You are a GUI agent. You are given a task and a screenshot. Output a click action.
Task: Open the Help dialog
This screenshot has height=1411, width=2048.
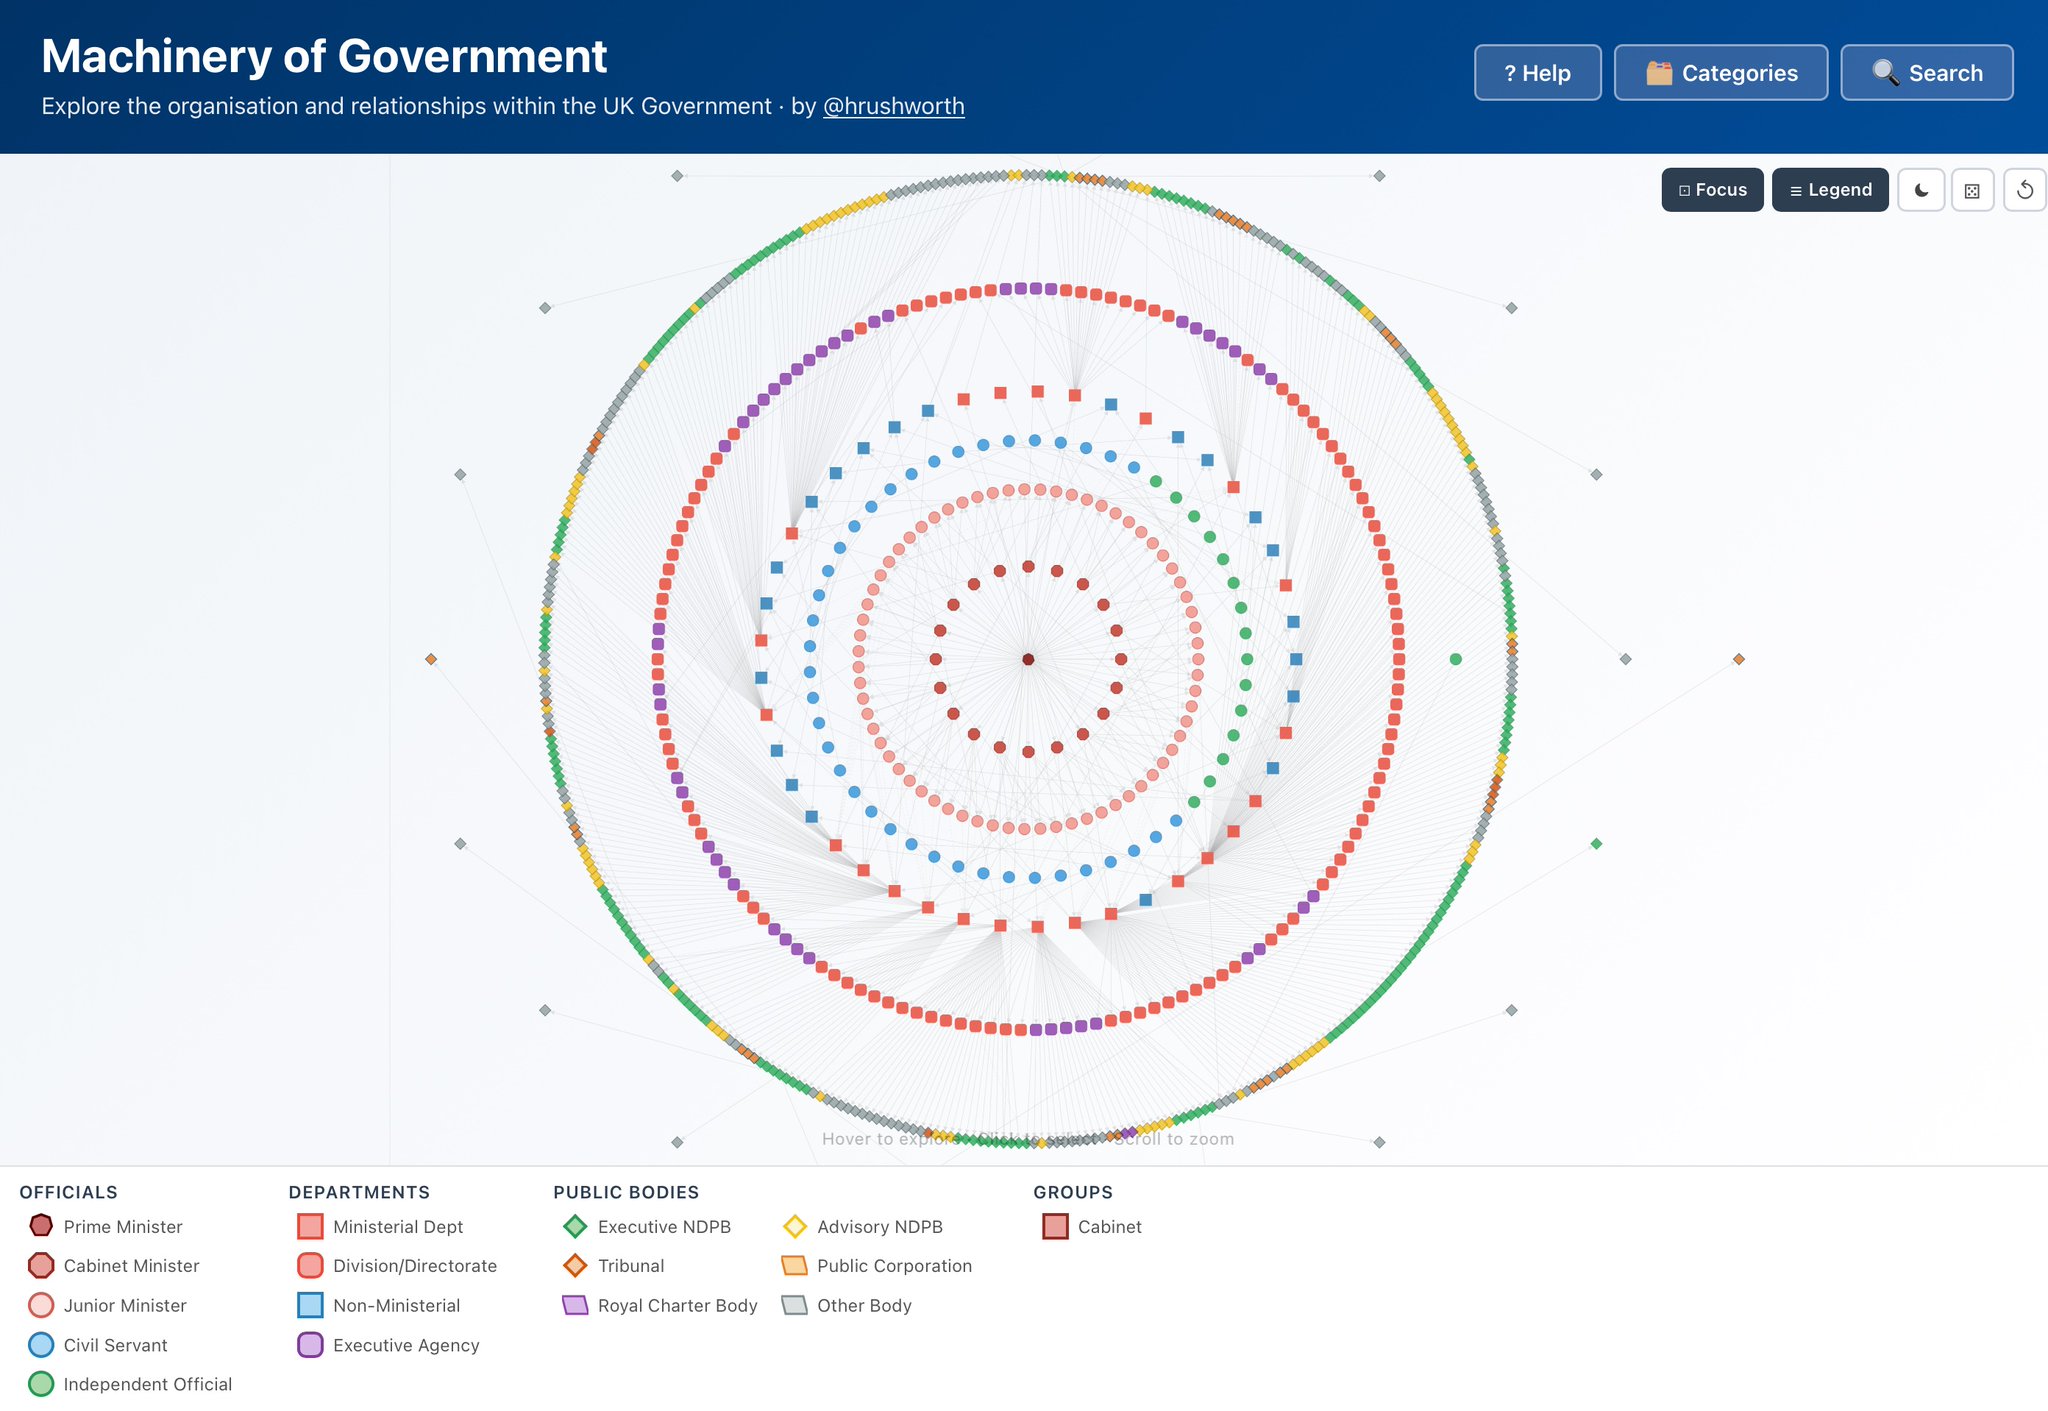(x=1538, y=73)
